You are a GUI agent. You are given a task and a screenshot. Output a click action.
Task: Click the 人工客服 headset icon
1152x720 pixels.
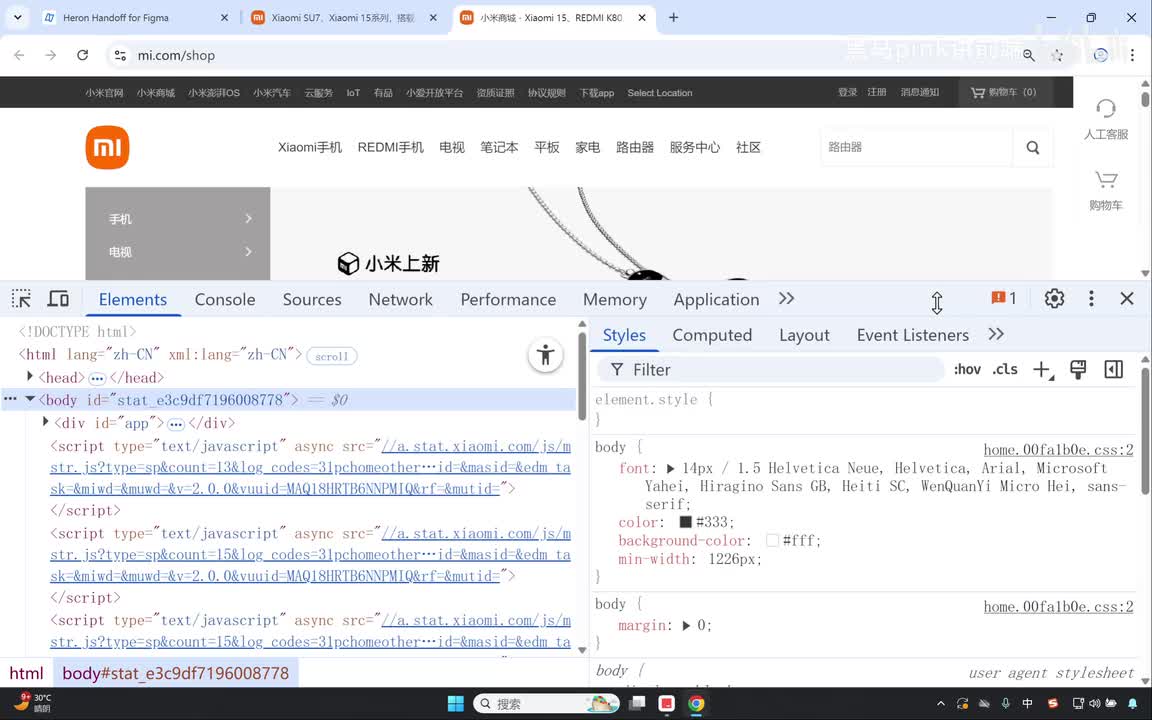[x=1105, y=109]
